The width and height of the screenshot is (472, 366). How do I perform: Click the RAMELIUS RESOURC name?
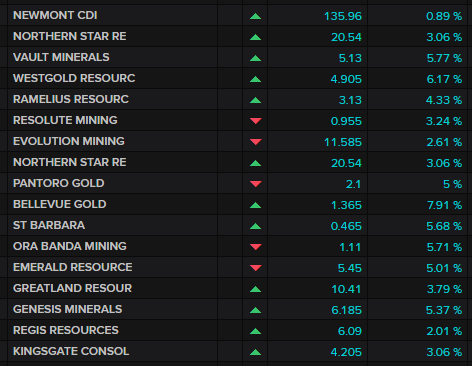[x=71, y=99]
